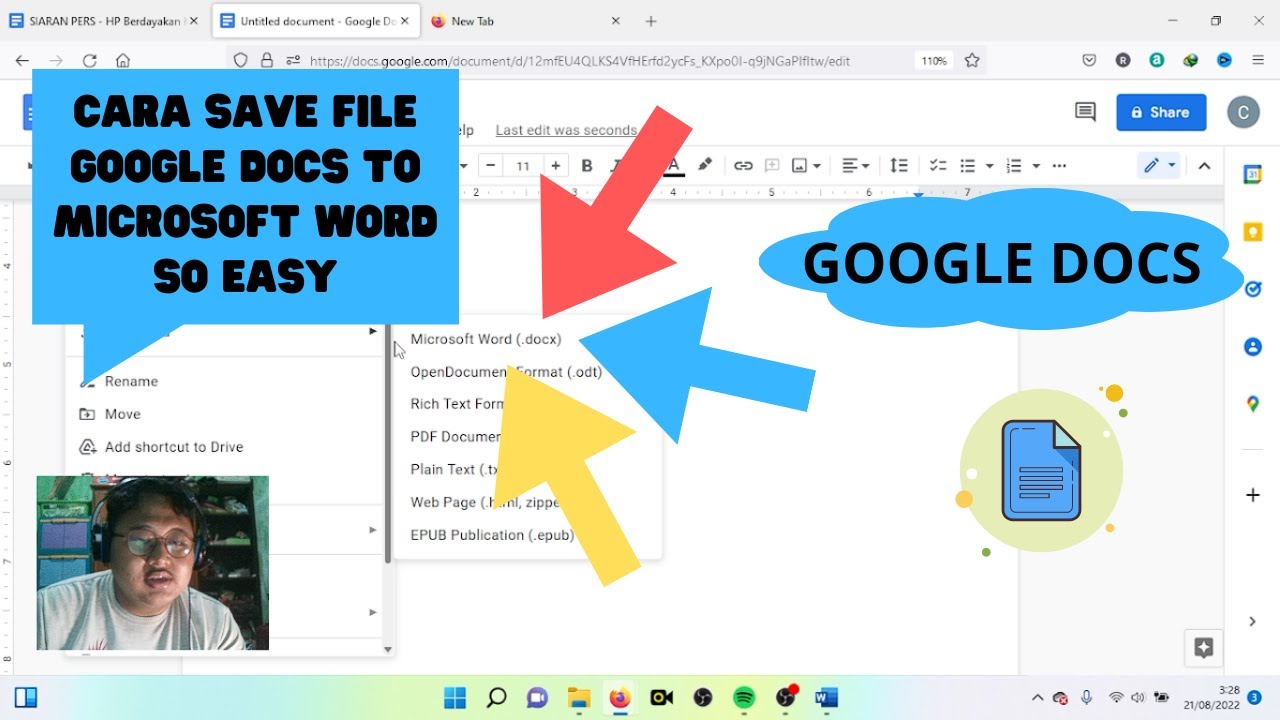Switch to the SIARAN PERS browser tab
Image resolution: width=1280 pixels, height=720 pixels.
(106, 21)
